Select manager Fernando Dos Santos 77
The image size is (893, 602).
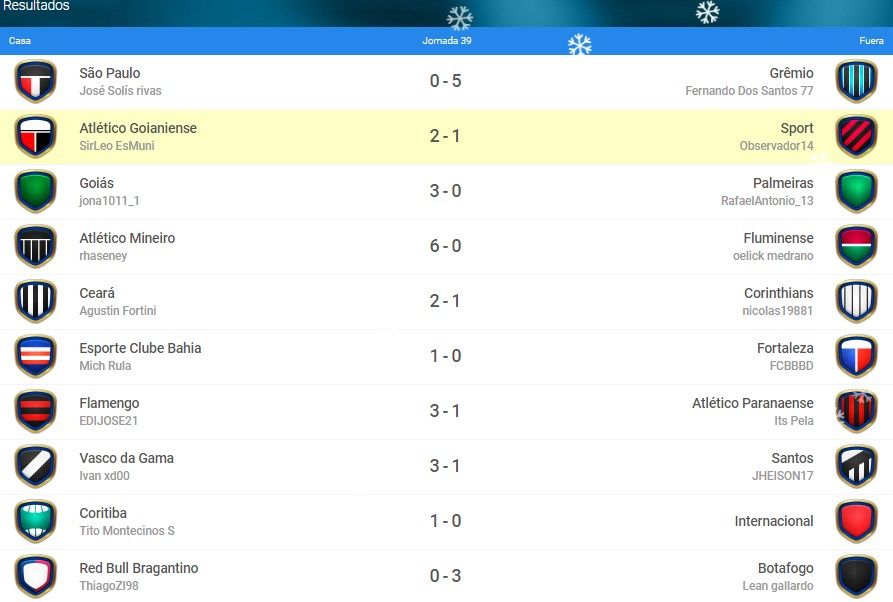[749, 91]
